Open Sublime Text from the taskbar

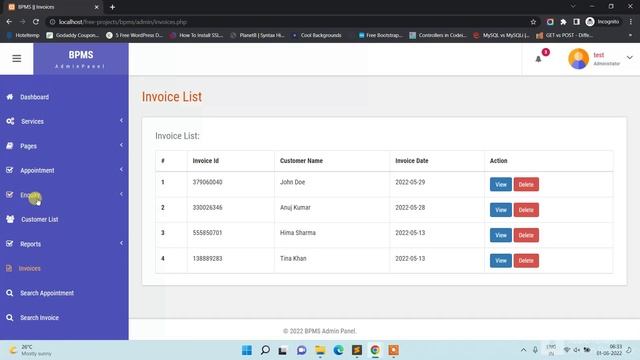(357, 350)
